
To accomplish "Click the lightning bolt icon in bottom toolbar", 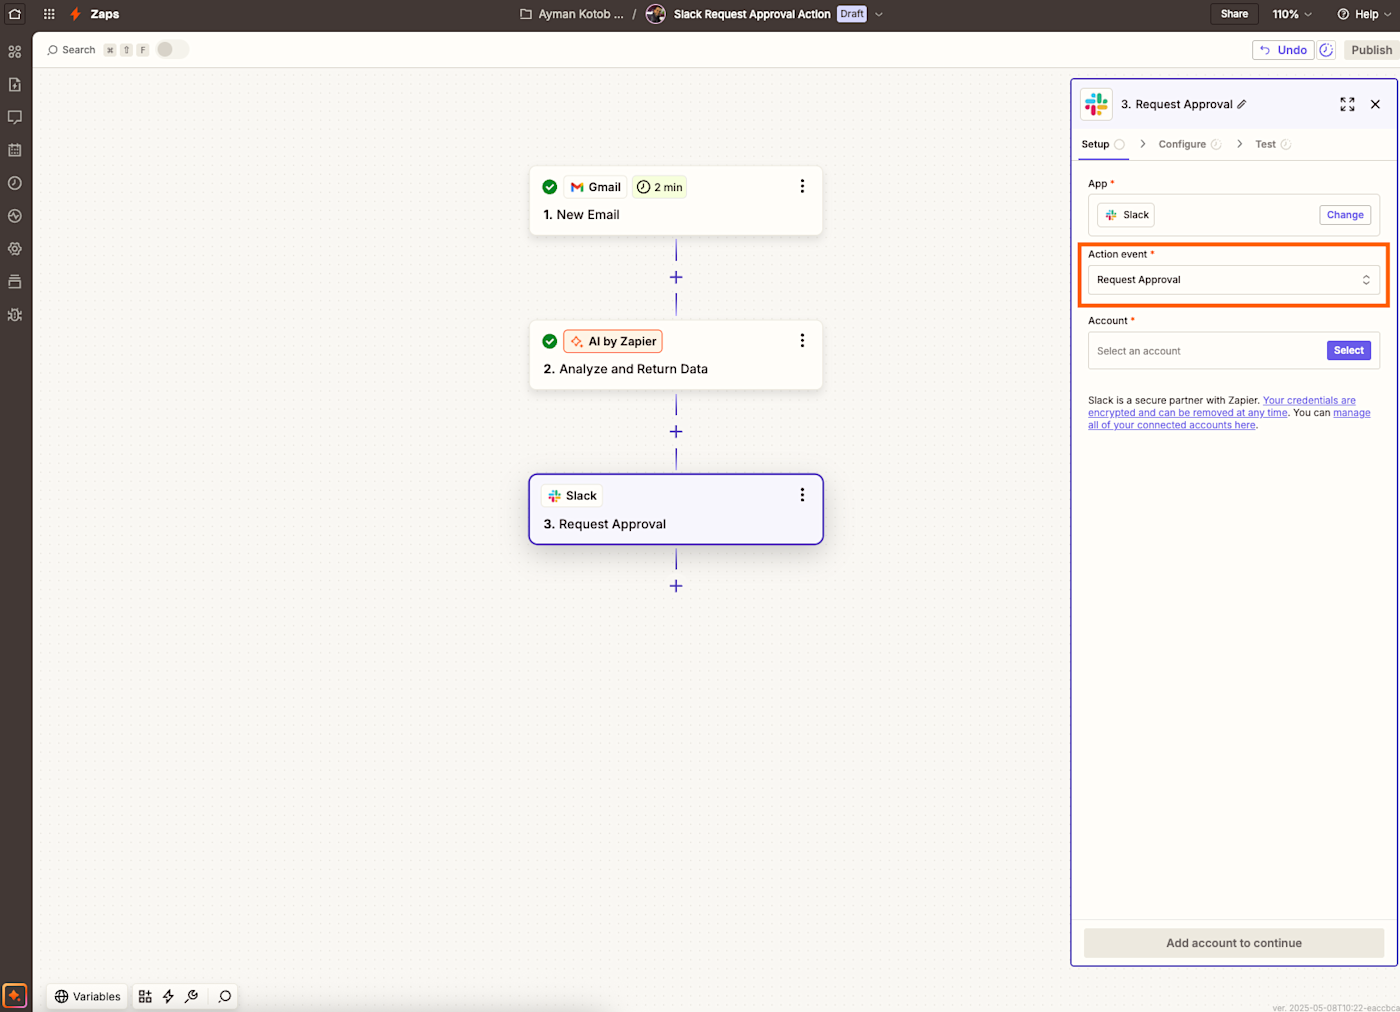I will click(x=168, y=996).
